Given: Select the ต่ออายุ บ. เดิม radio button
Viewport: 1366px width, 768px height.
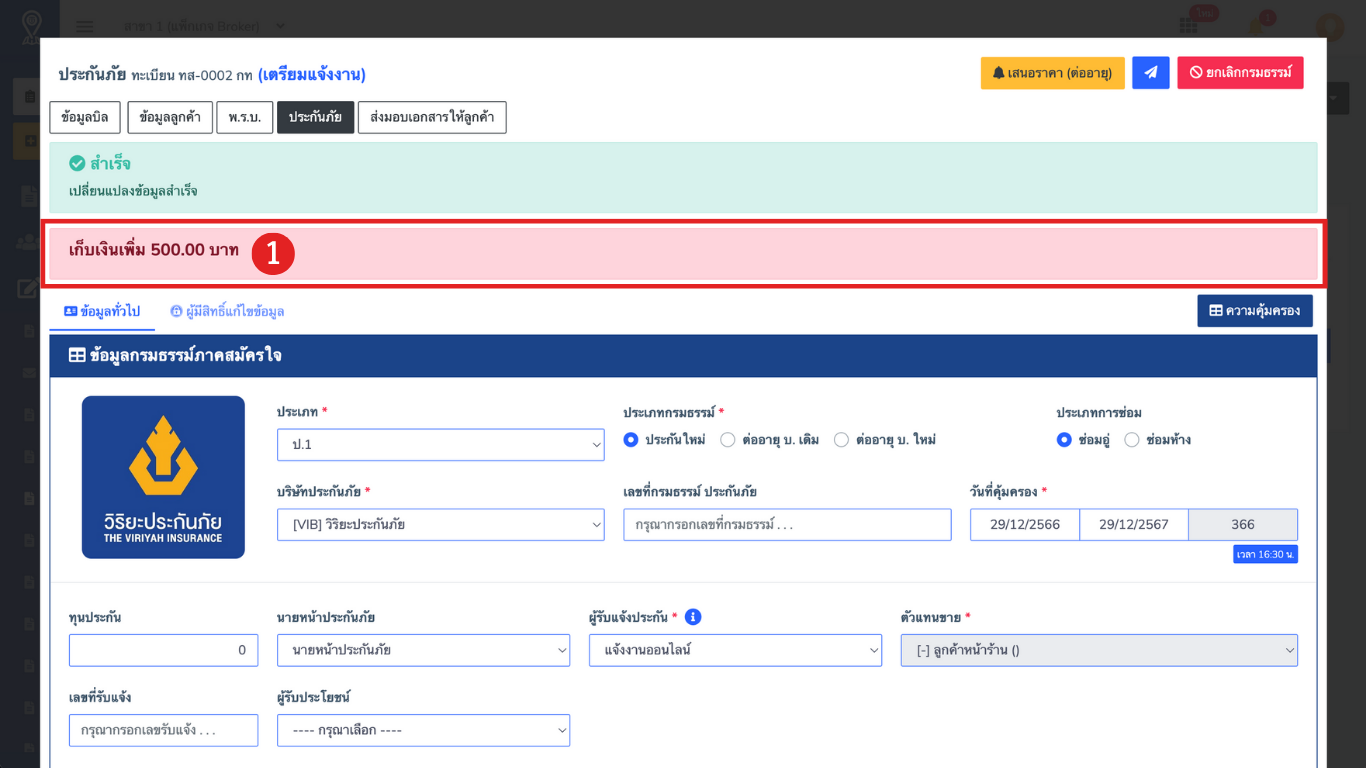Looking at the screenshot, I should point(727,440).
